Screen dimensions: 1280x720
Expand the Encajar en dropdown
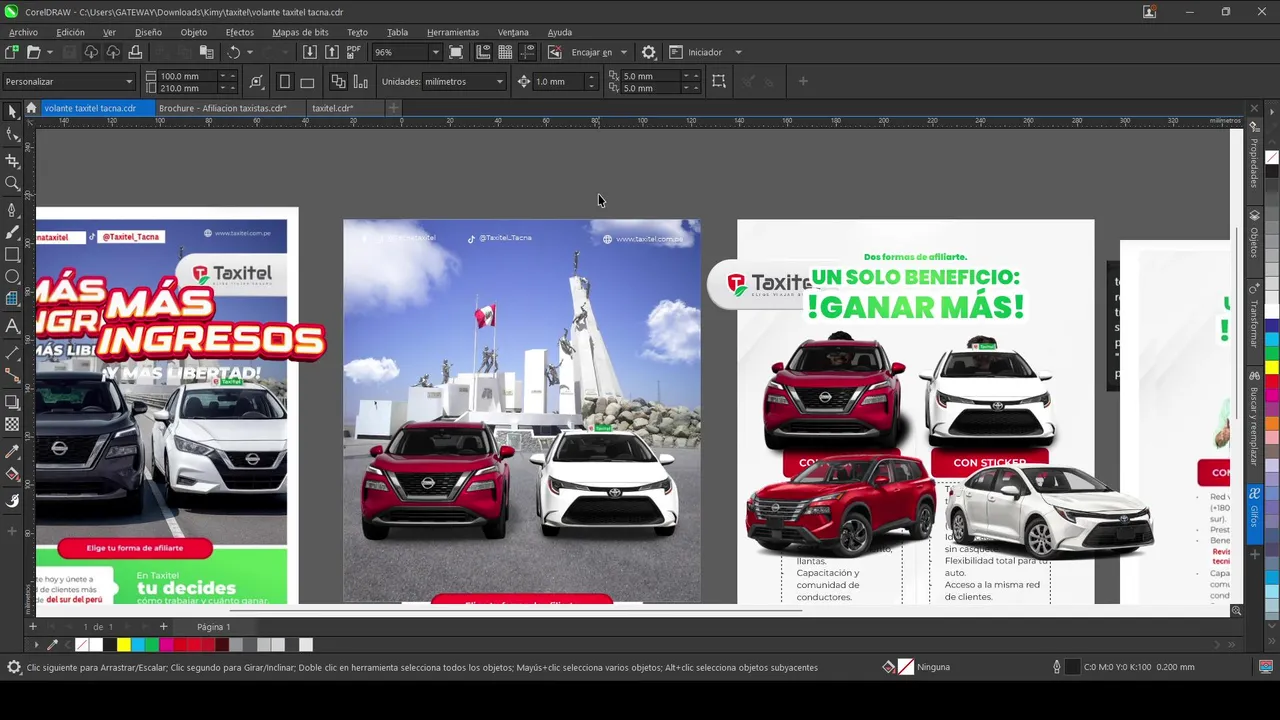point(623,52)
